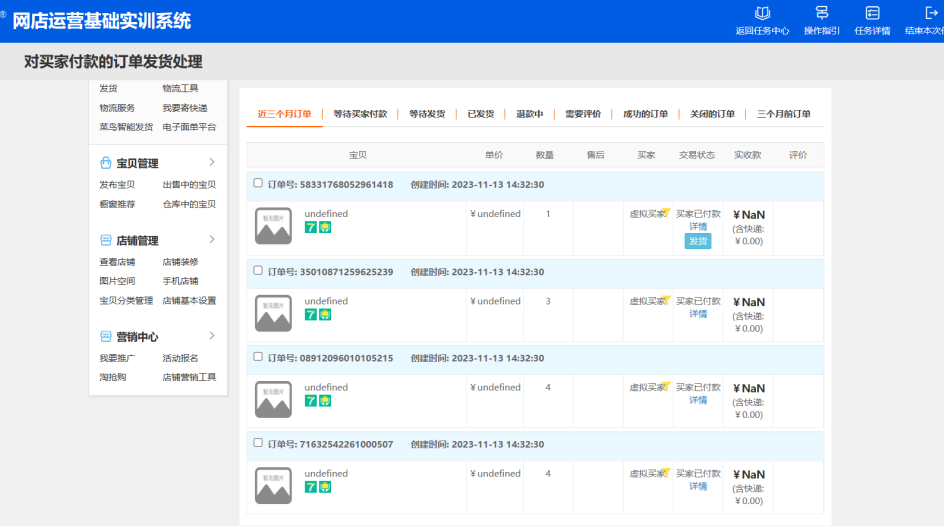
Task: Open the 需要评价 tab
Action: [x=583, y=114]
